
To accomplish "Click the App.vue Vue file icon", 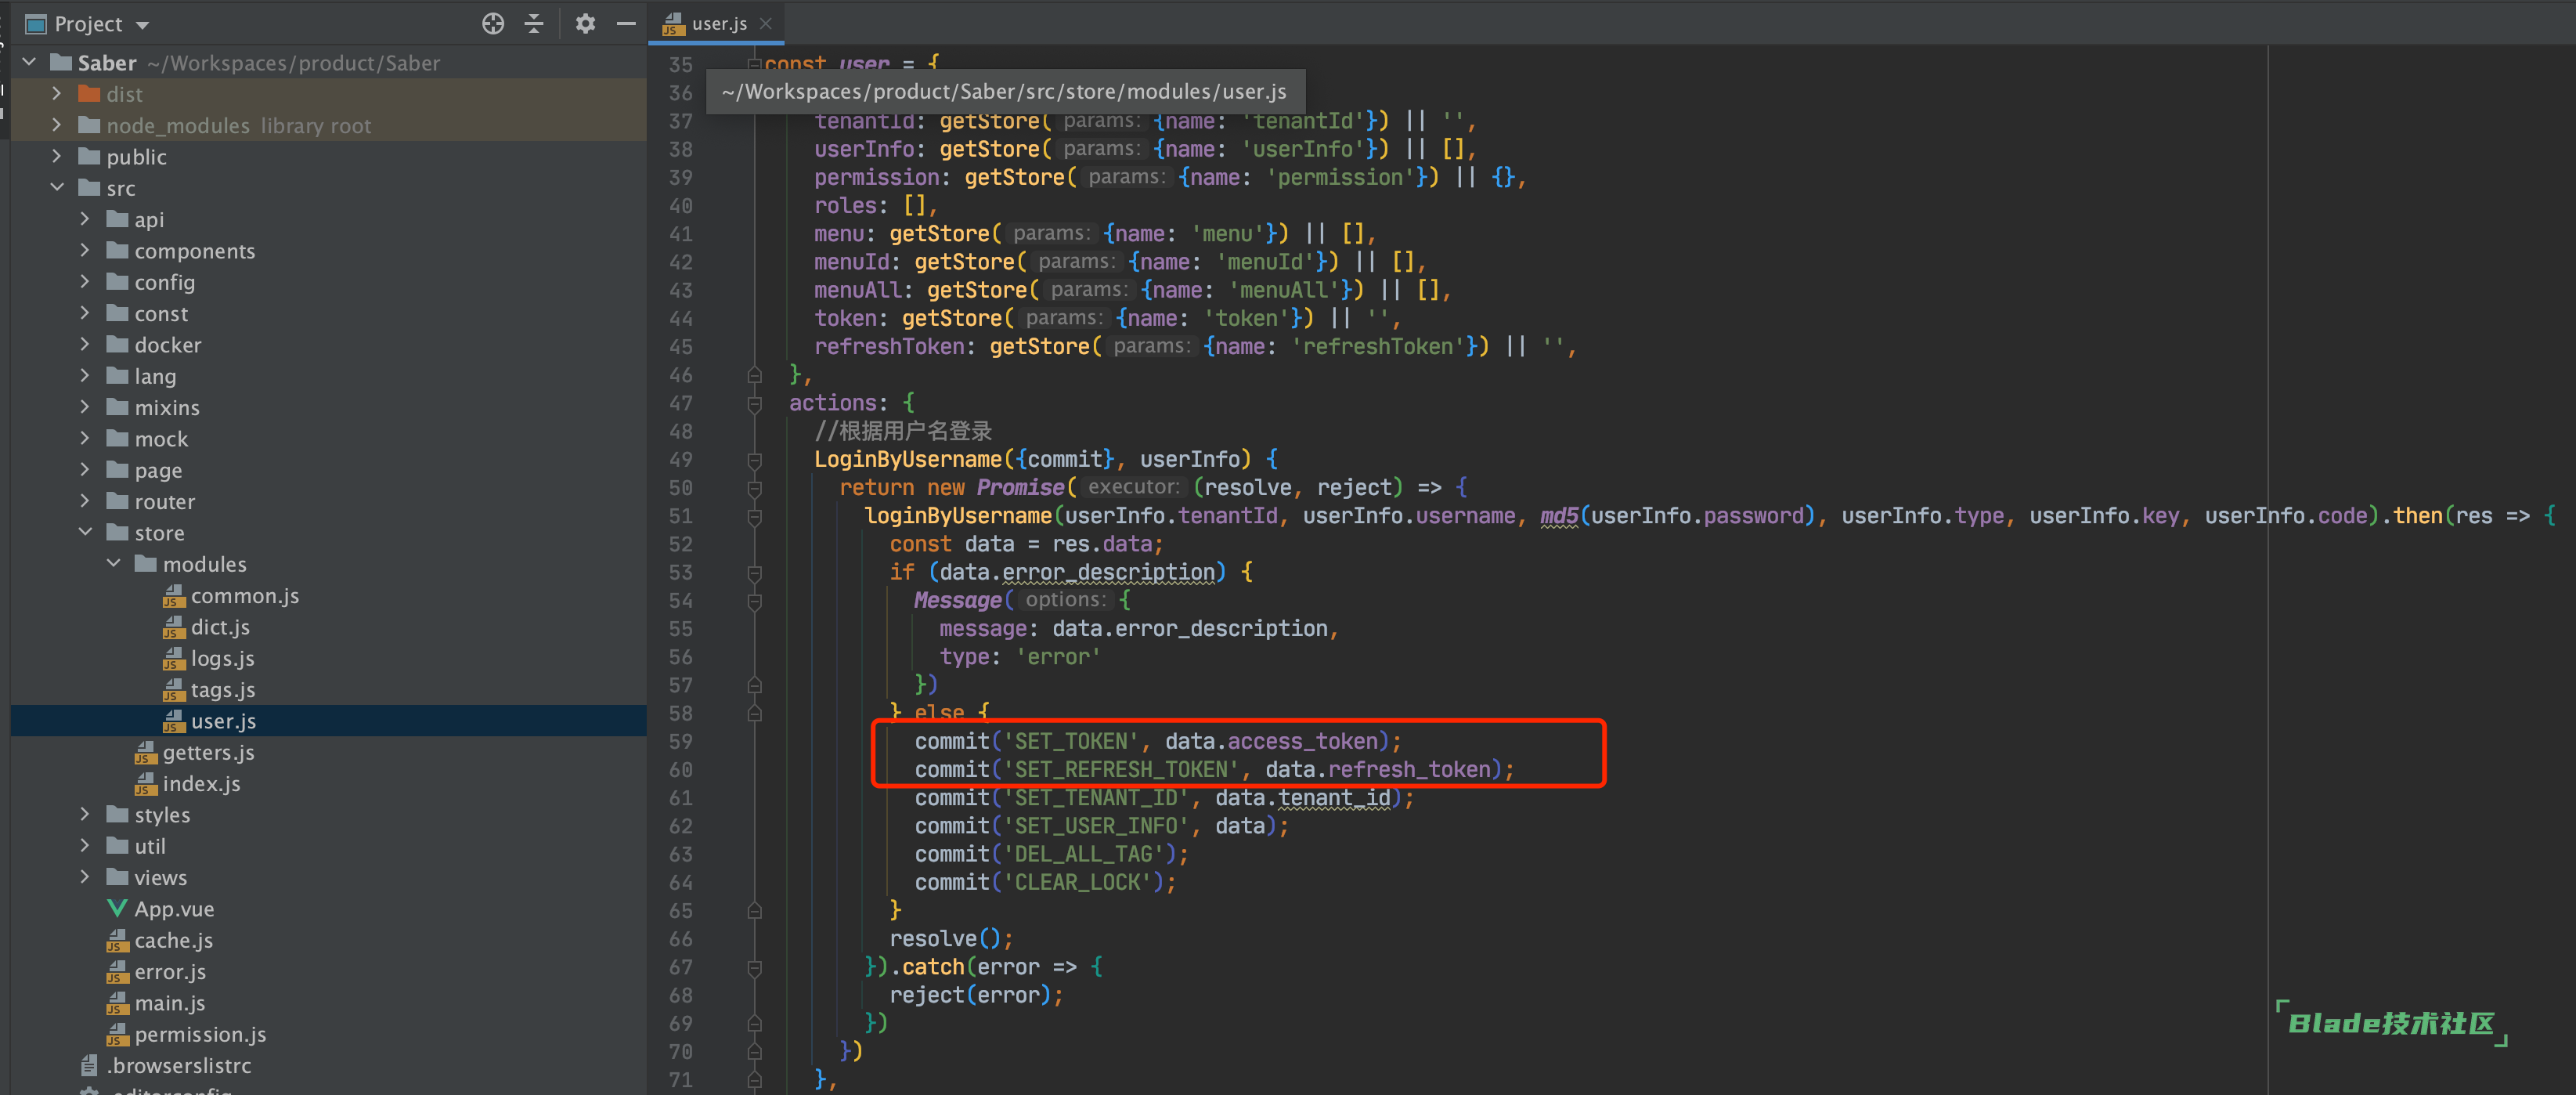I will tap(117, 908).
